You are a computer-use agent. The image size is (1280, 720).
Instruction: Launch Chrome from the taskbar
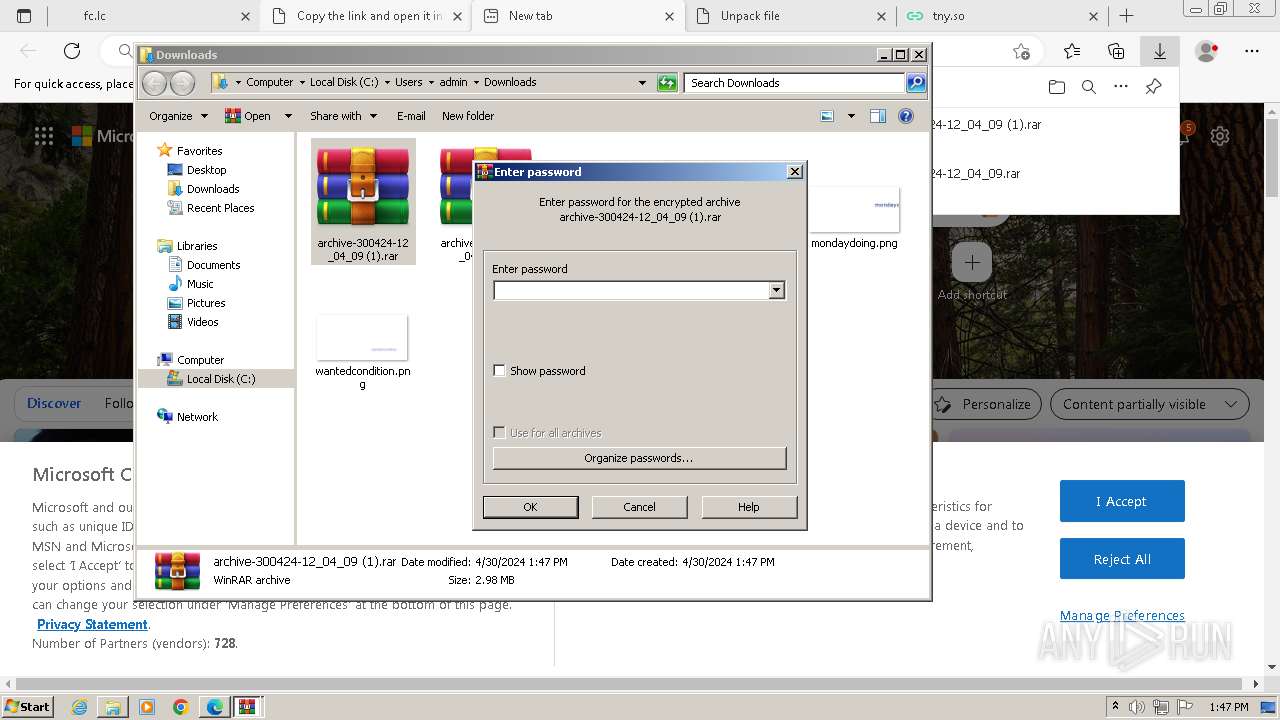tap(181, 707)
